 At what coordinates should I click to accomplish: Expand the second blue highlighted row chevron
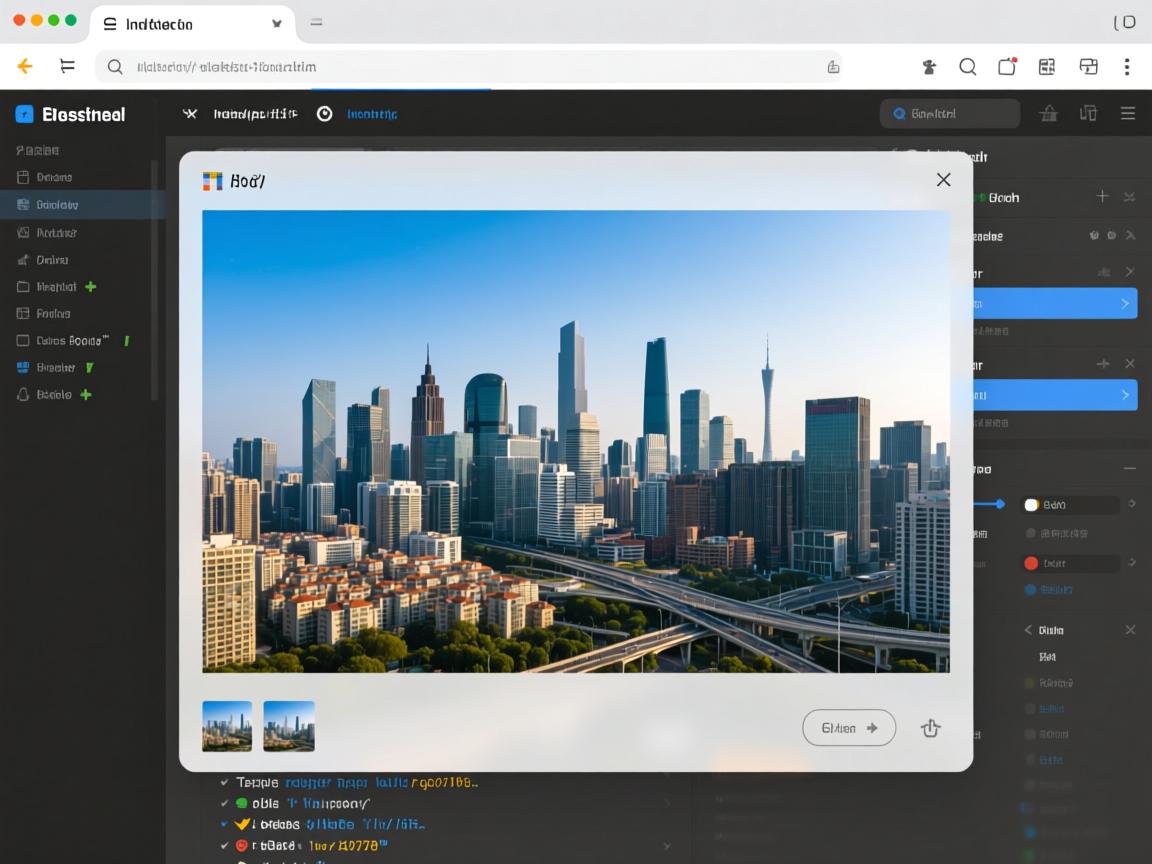[1124, 395]
